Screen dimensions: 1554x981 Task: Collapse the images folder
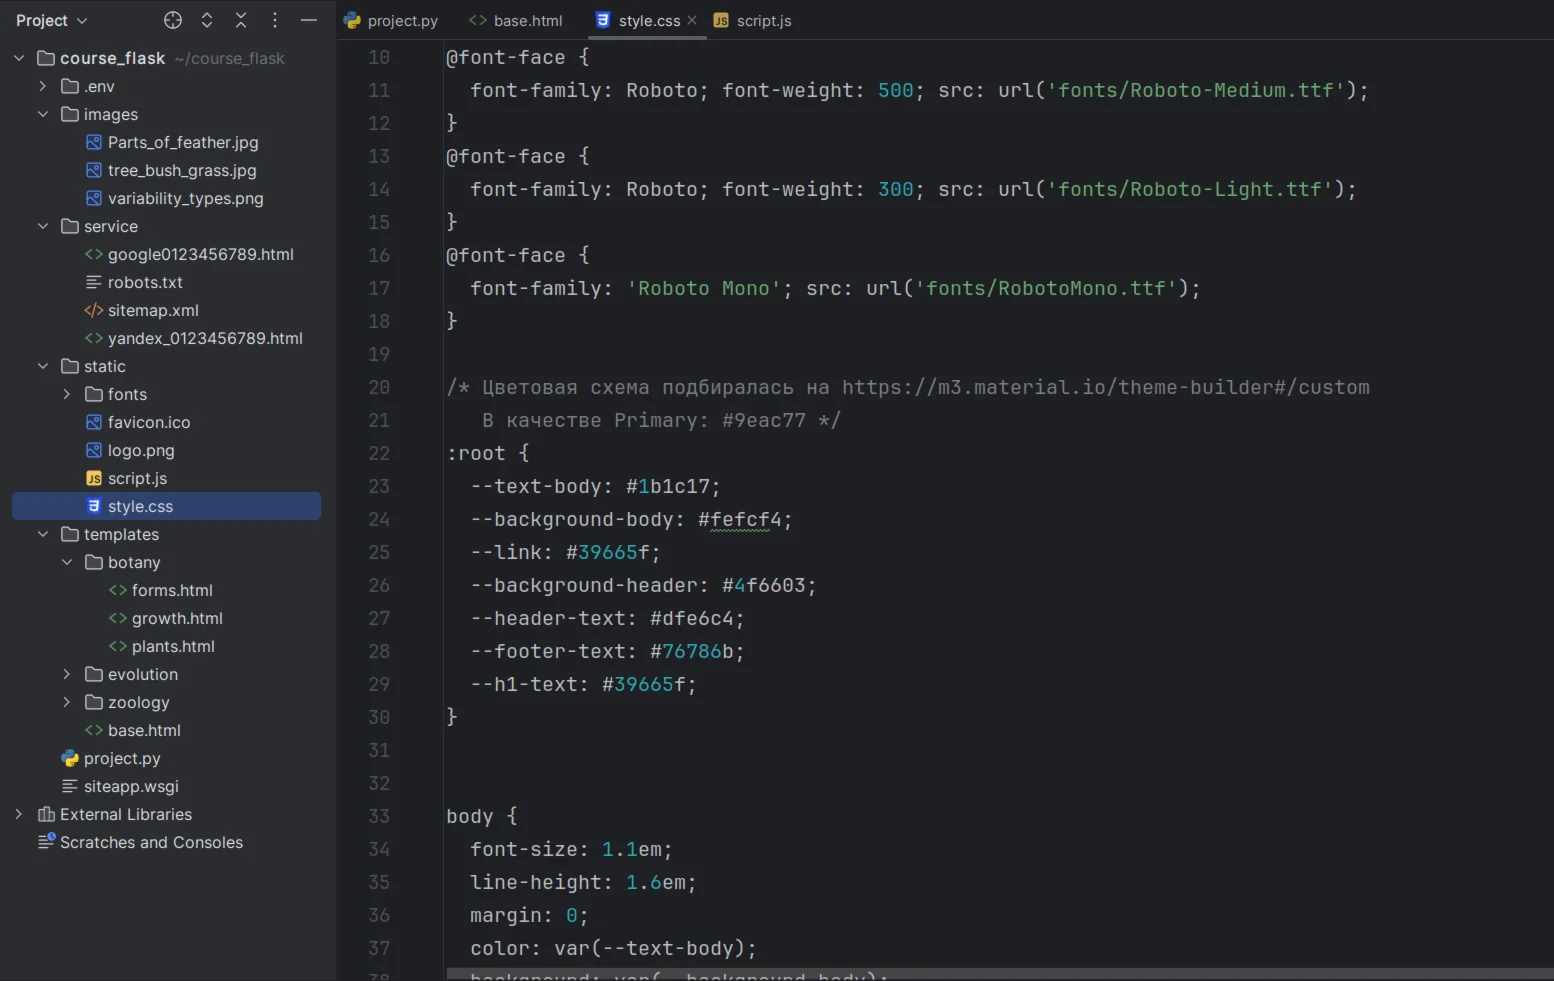pos(43,115)
